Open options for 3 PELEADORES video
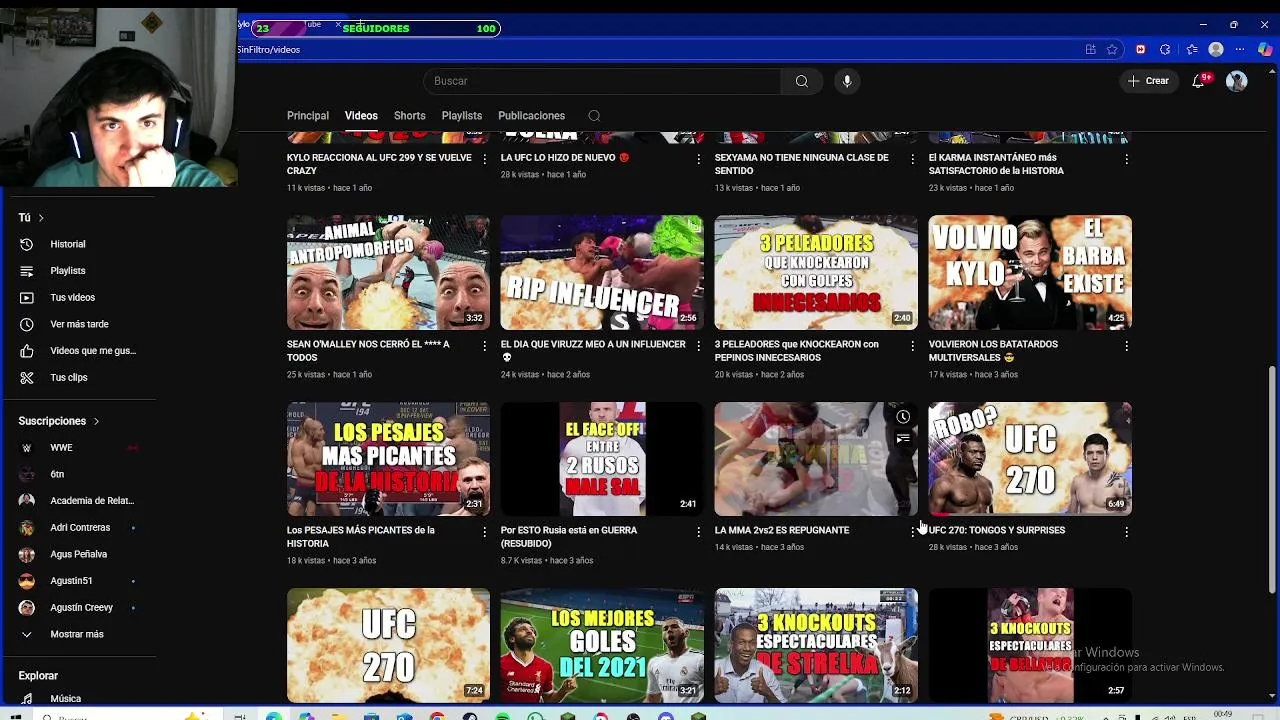This screenshot has width=1280, height=720. coord(912,346)
